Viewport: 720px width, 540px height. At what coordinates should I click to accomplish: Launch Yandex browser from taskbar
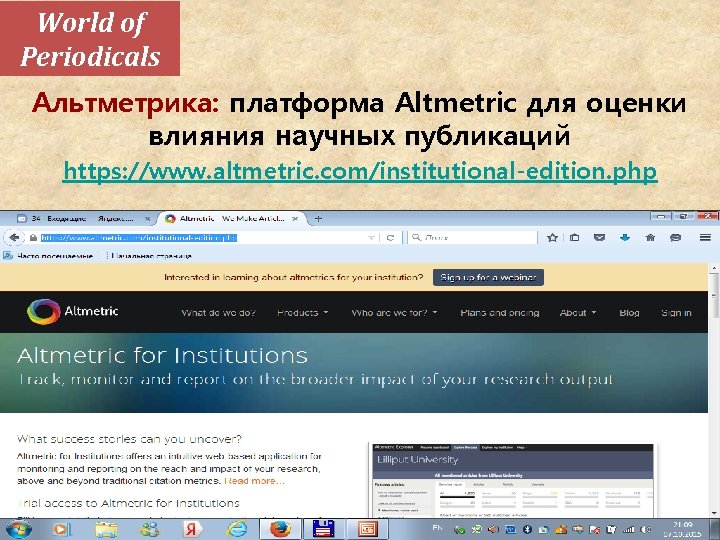(193, 529)
